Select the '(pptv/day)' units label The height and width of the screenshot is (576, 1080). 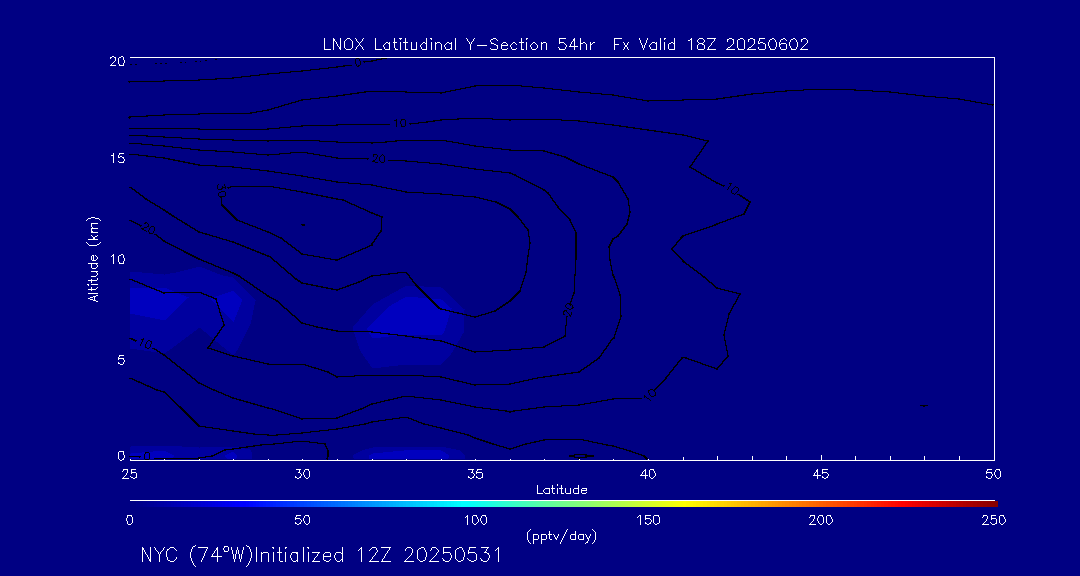[x=561, y=536]
